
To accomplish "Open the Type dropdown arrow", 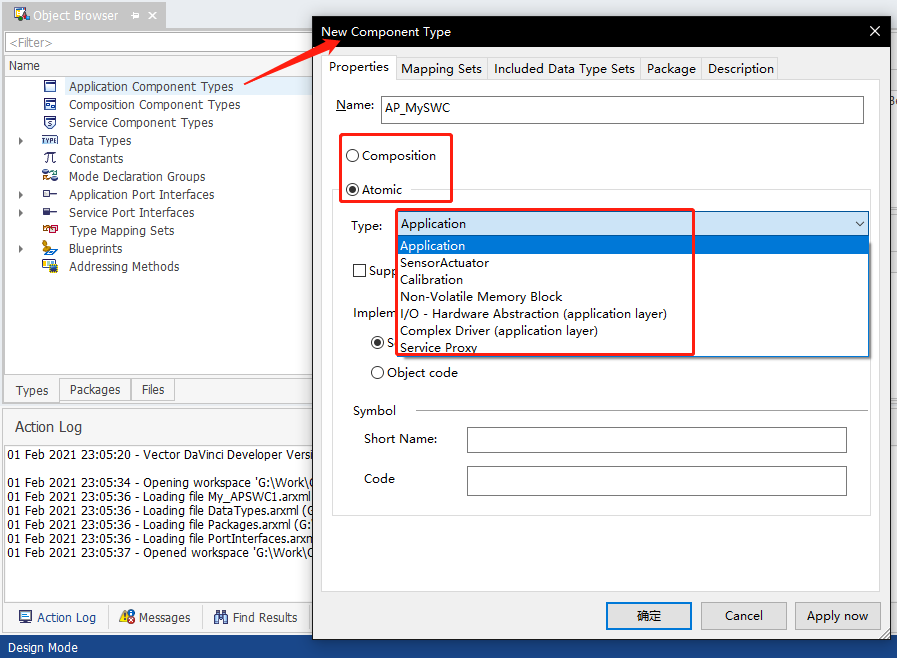I will click(x=859, y=223).
